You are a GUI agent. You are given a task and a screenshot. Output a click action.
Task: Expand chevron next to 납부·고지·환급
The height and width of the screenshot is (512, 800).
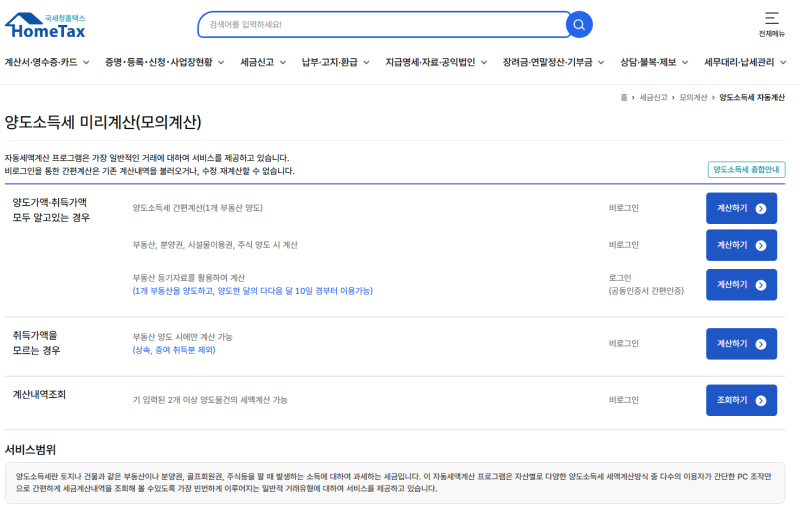pos(366,63)
